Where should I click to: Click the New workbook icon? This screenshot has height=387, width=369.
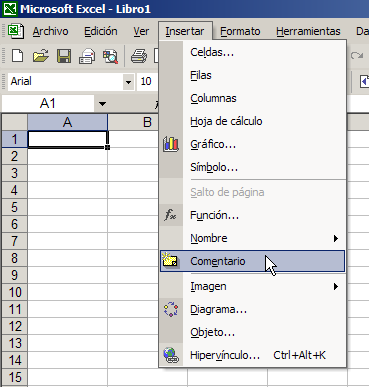pyautogui.click(x=17, y=56)
